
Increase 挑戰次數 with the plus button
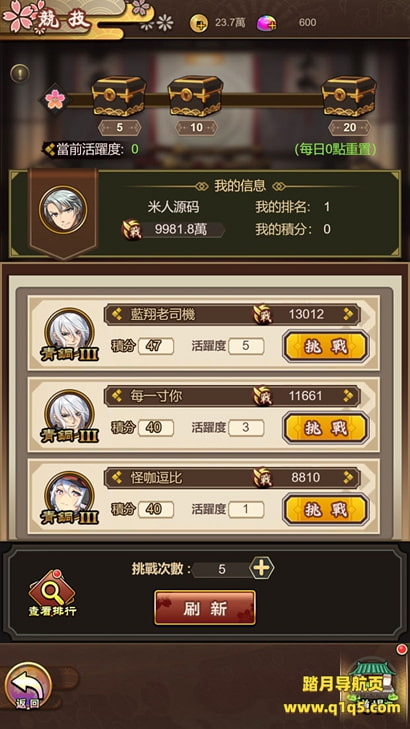pos(261,568)
